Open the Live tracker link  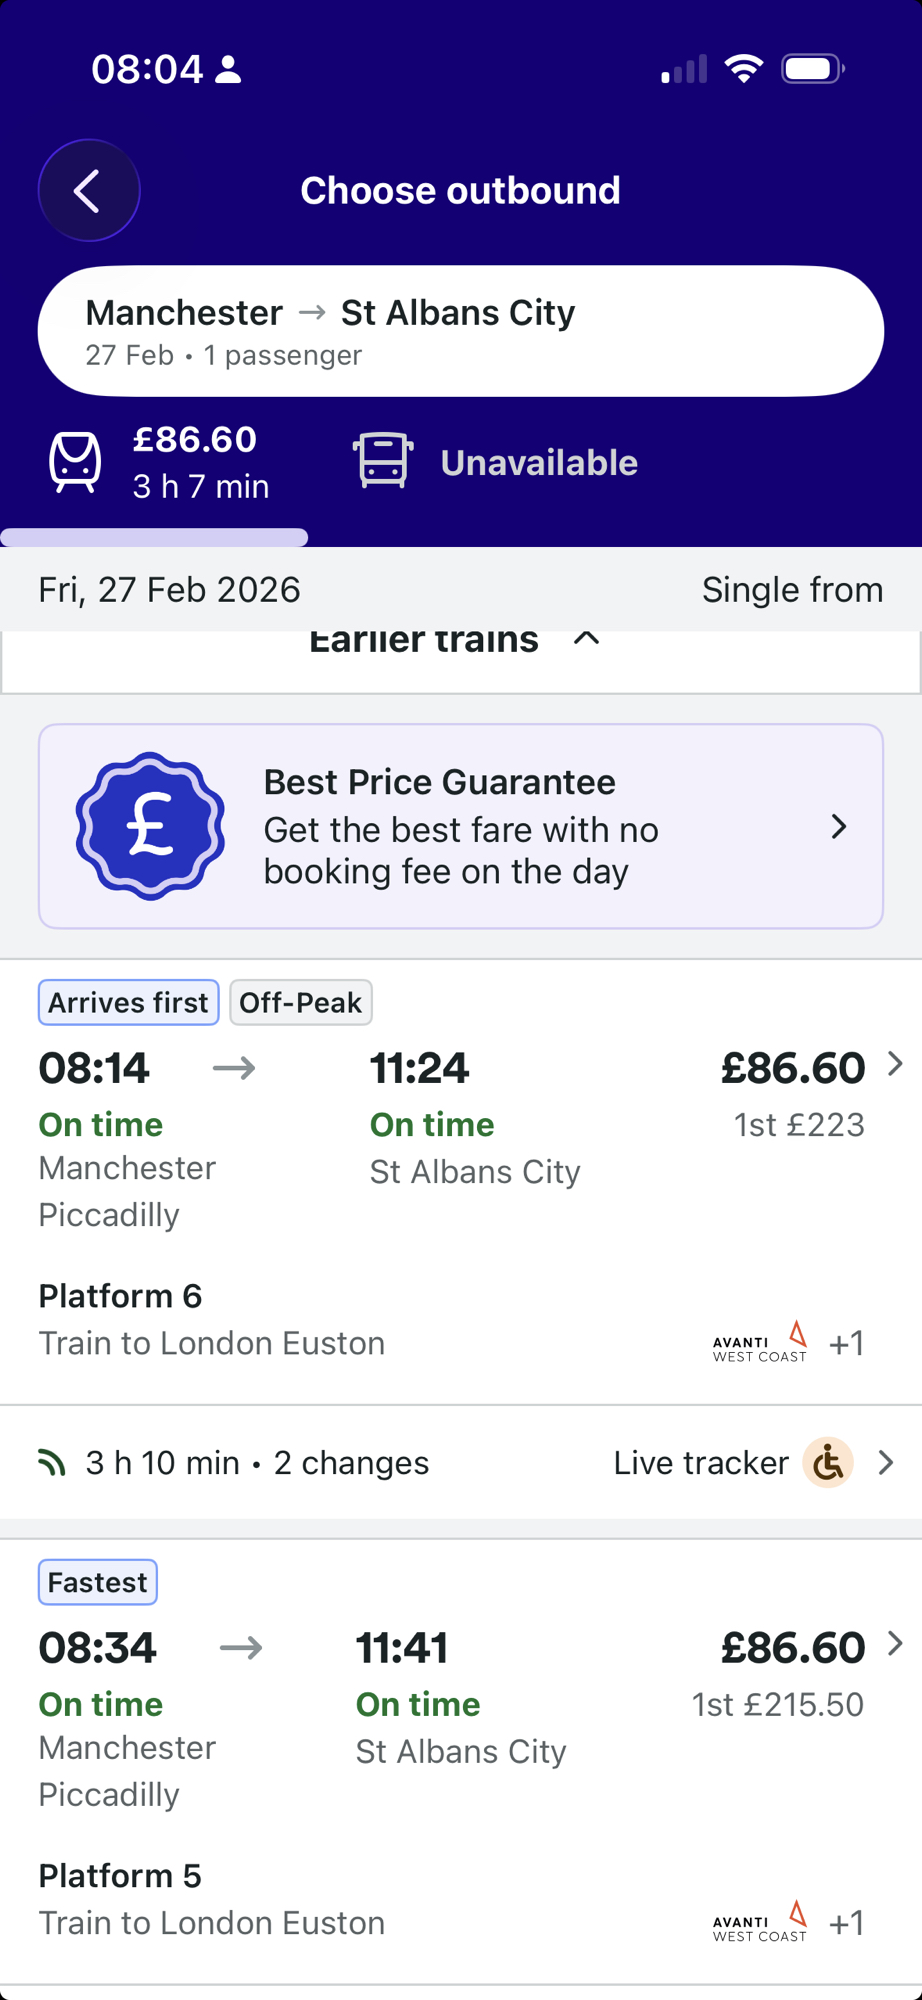coord(701,1463)
